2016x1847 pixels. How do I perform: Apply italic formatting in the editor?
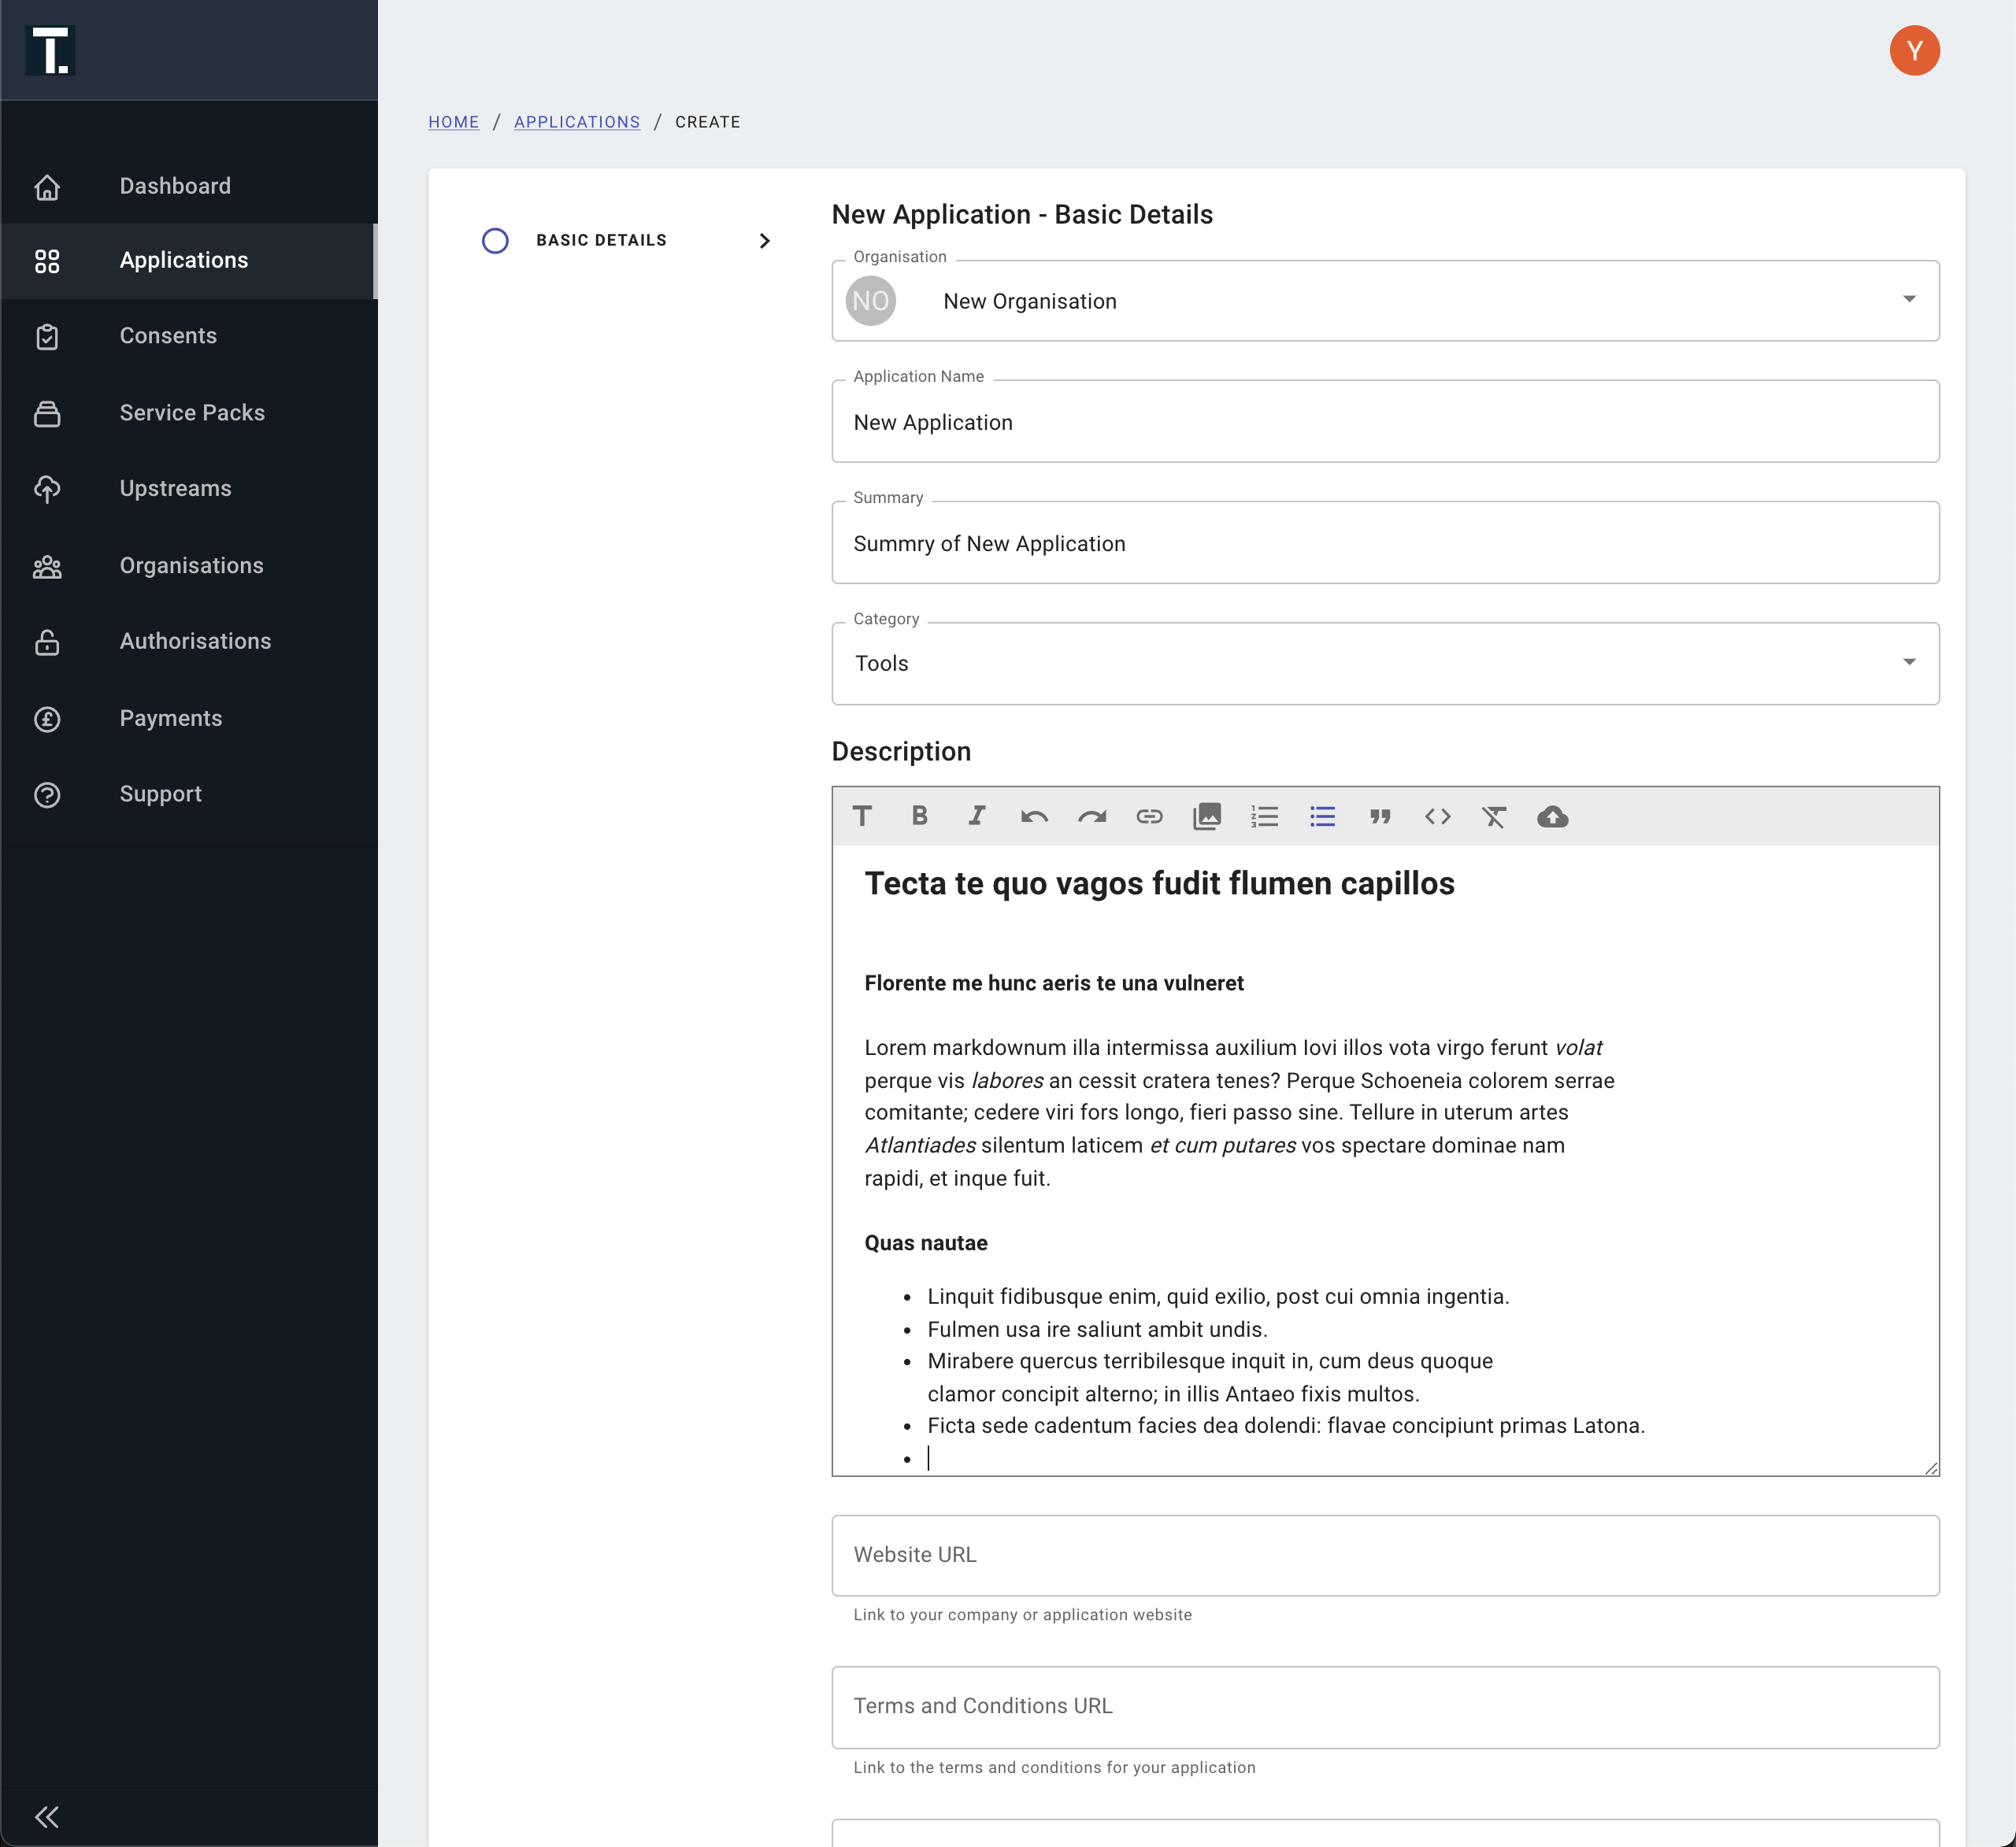pyautogui.click(x=977, y=816)
